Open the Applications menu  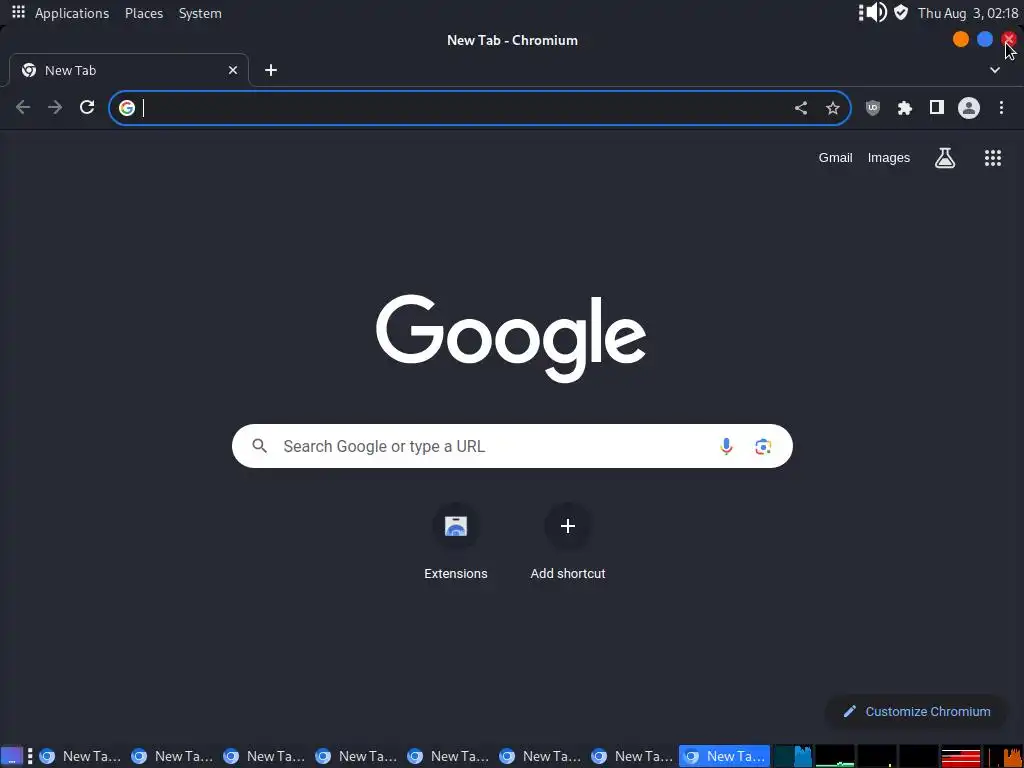[x=72, y=13]
